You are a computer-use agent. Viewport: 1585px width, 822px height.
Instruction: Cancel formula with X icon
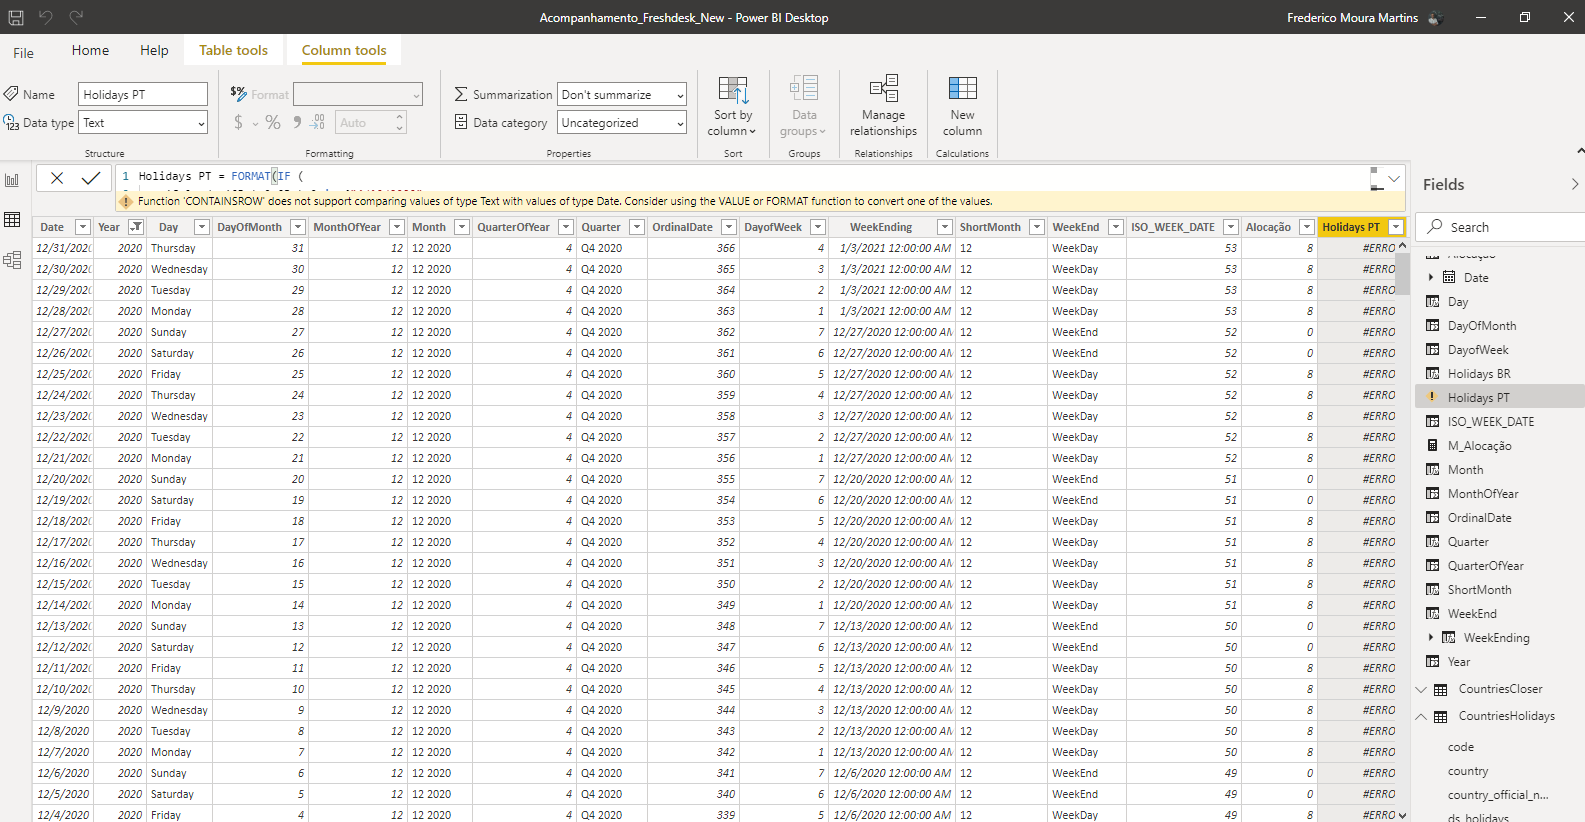(x=57, y=178)
